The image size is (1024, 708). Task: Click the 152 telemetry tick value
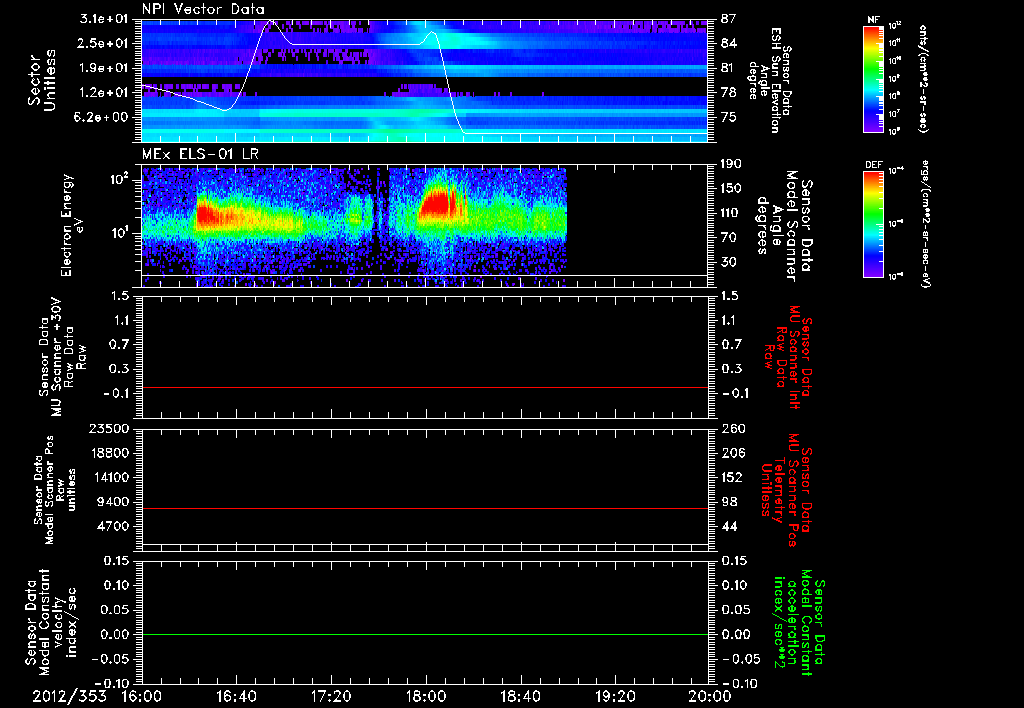(x=732, y=477)
